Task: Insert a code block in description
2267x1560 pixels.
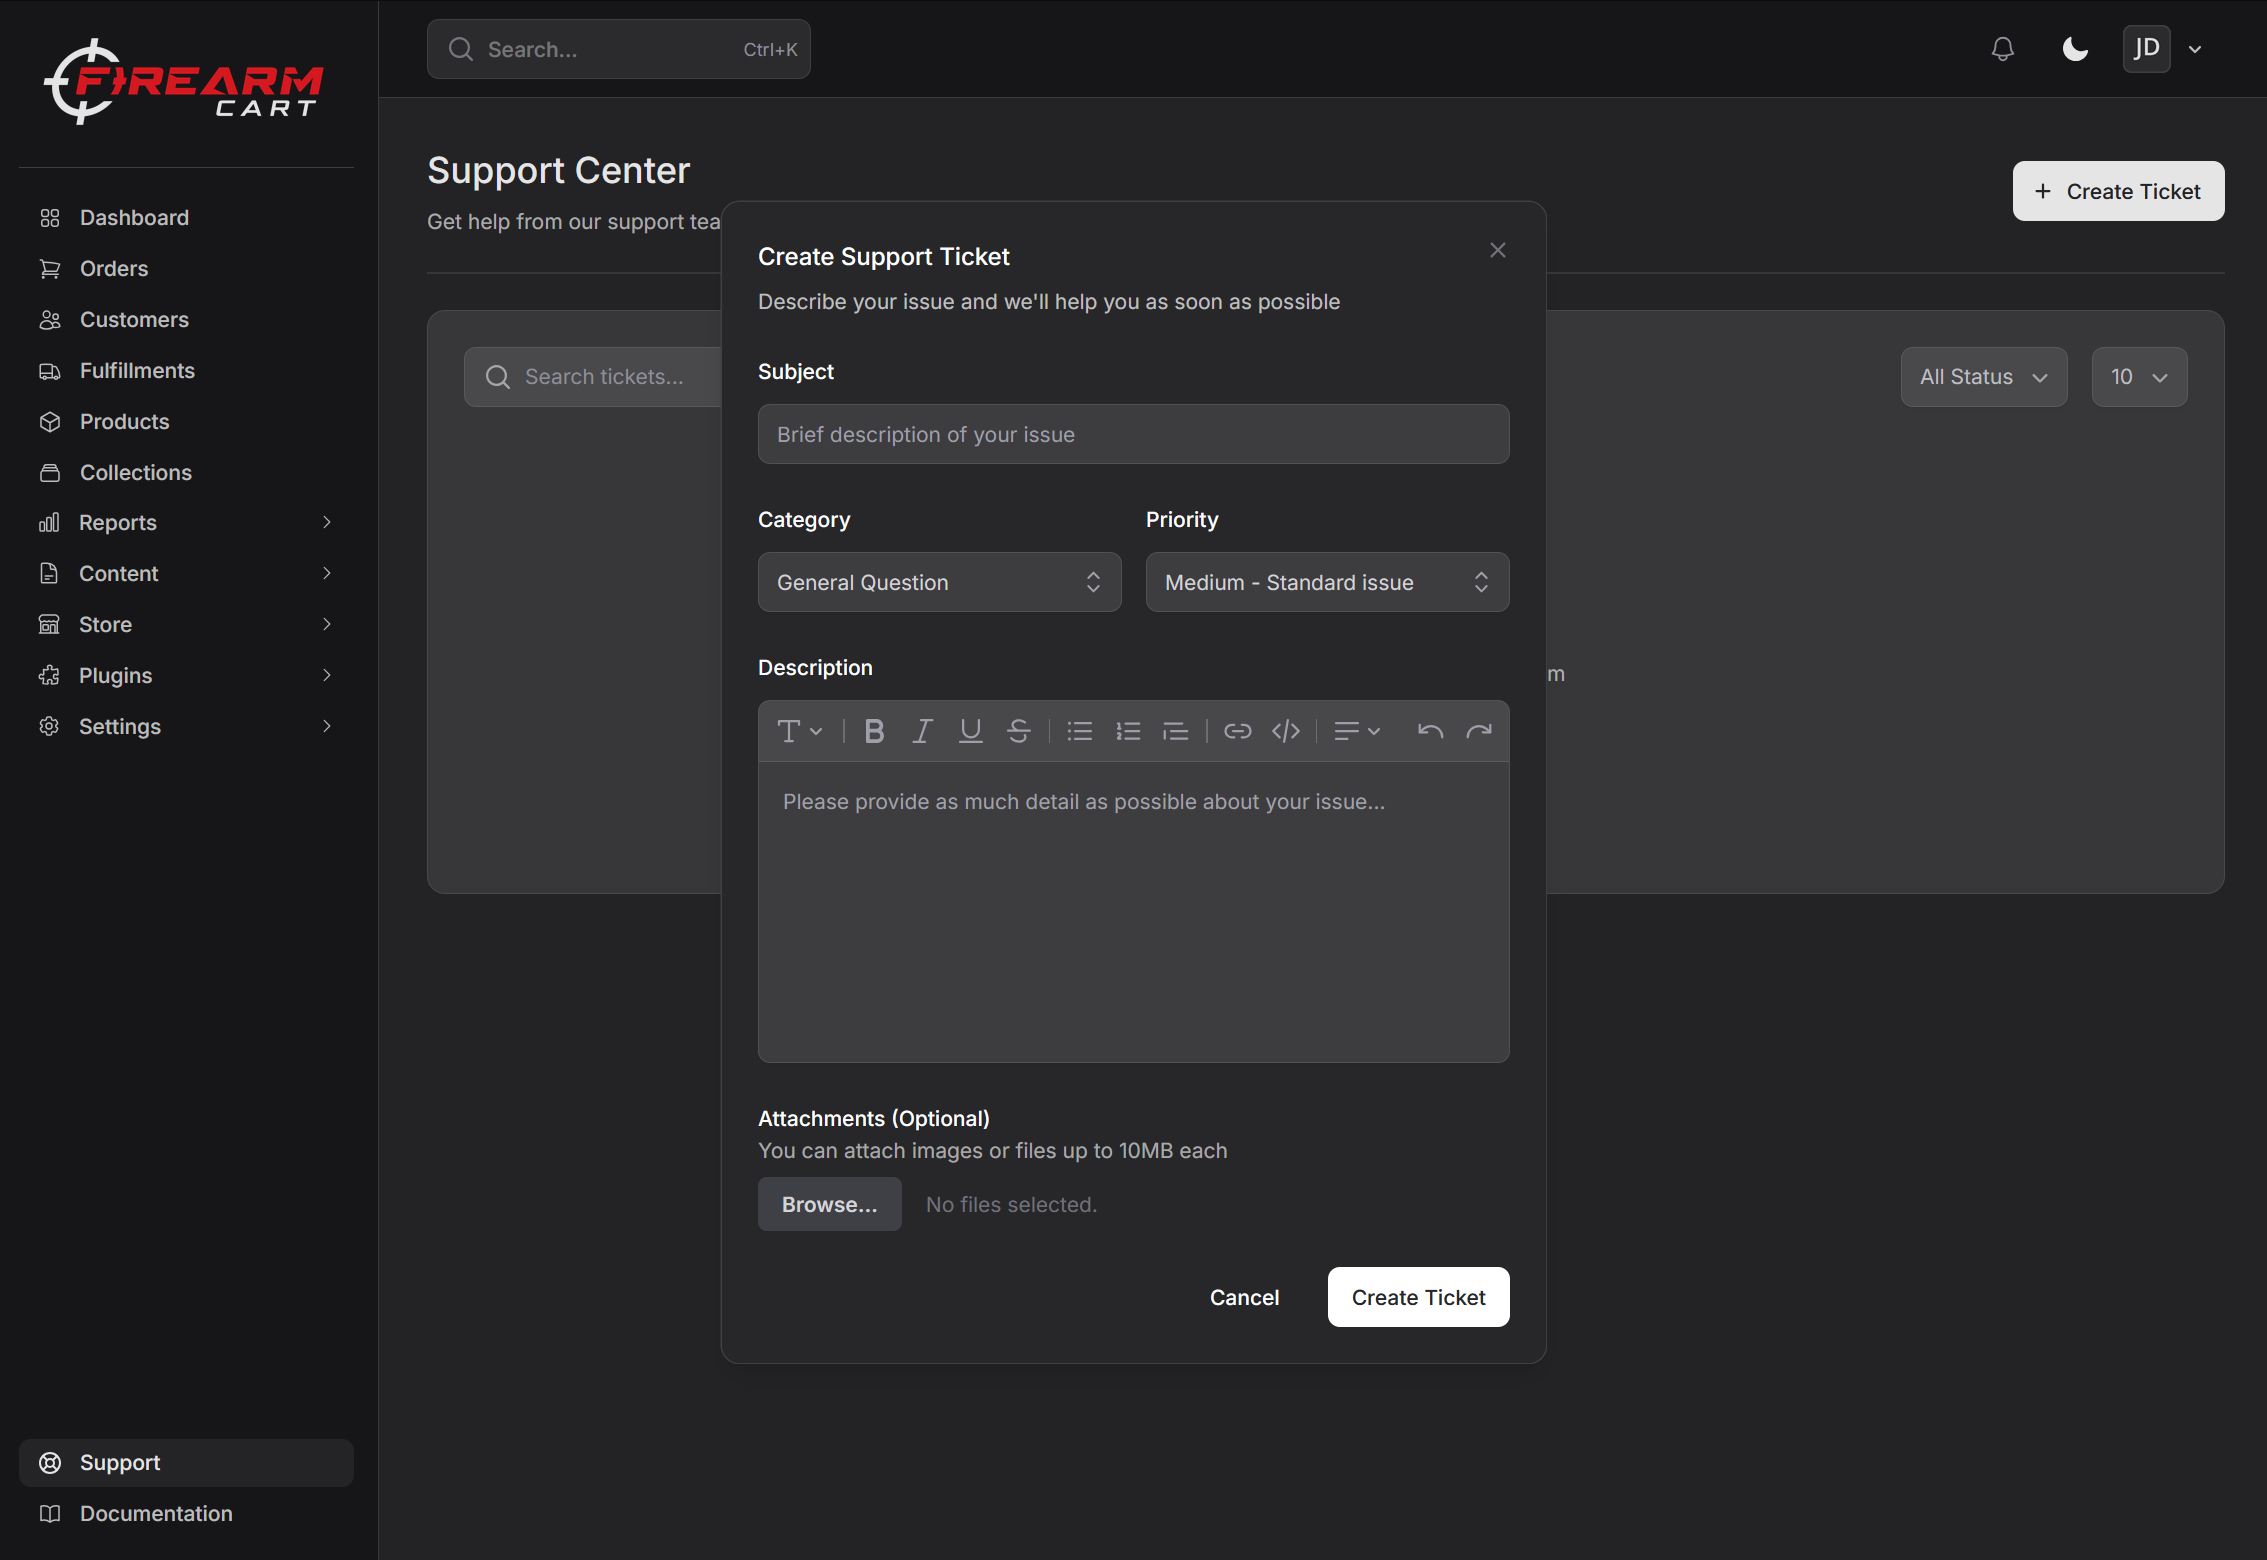Action: [1286, 732]
